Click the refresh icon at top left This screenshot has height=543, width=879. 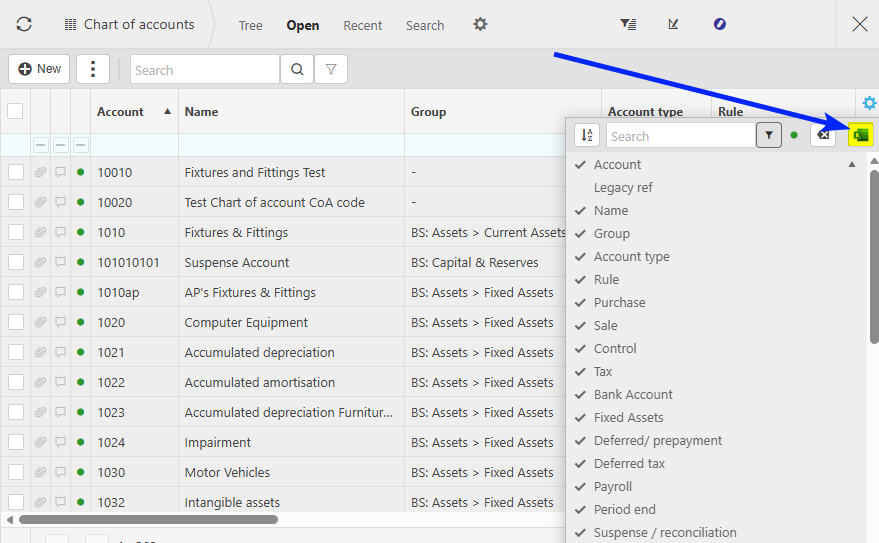(24, 24)
